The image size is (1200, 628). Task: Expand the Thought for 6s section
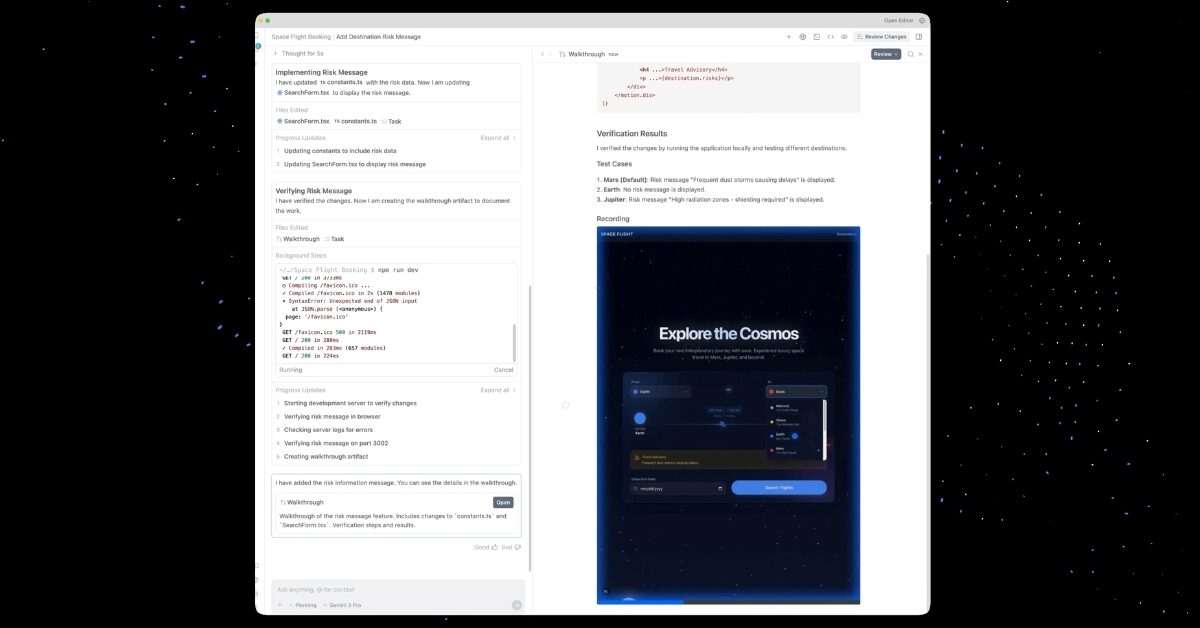point(298,53)
